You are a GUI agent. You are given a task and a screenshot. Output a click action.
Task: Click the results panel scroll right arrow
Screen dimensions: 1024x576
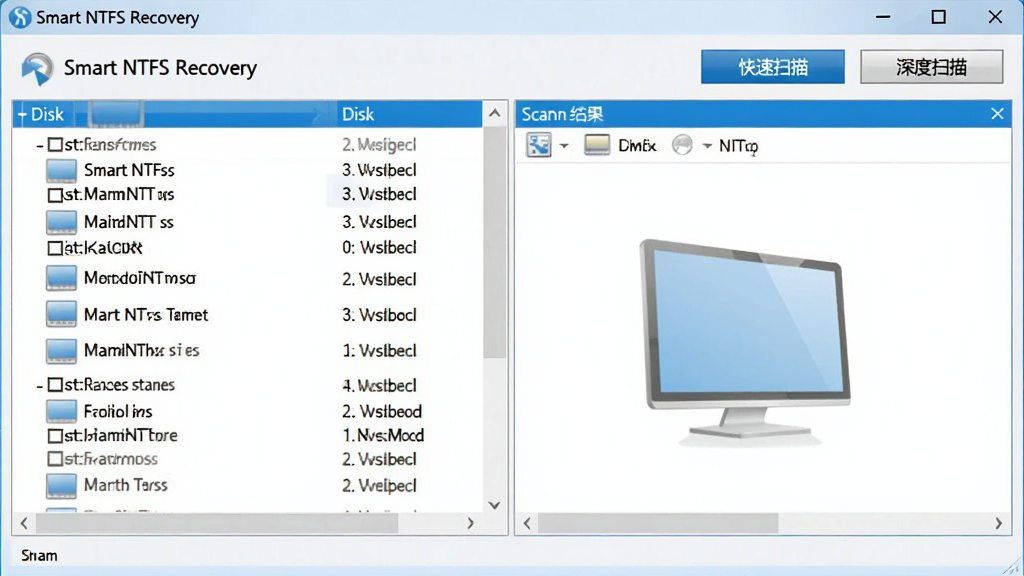coord(998,523)
